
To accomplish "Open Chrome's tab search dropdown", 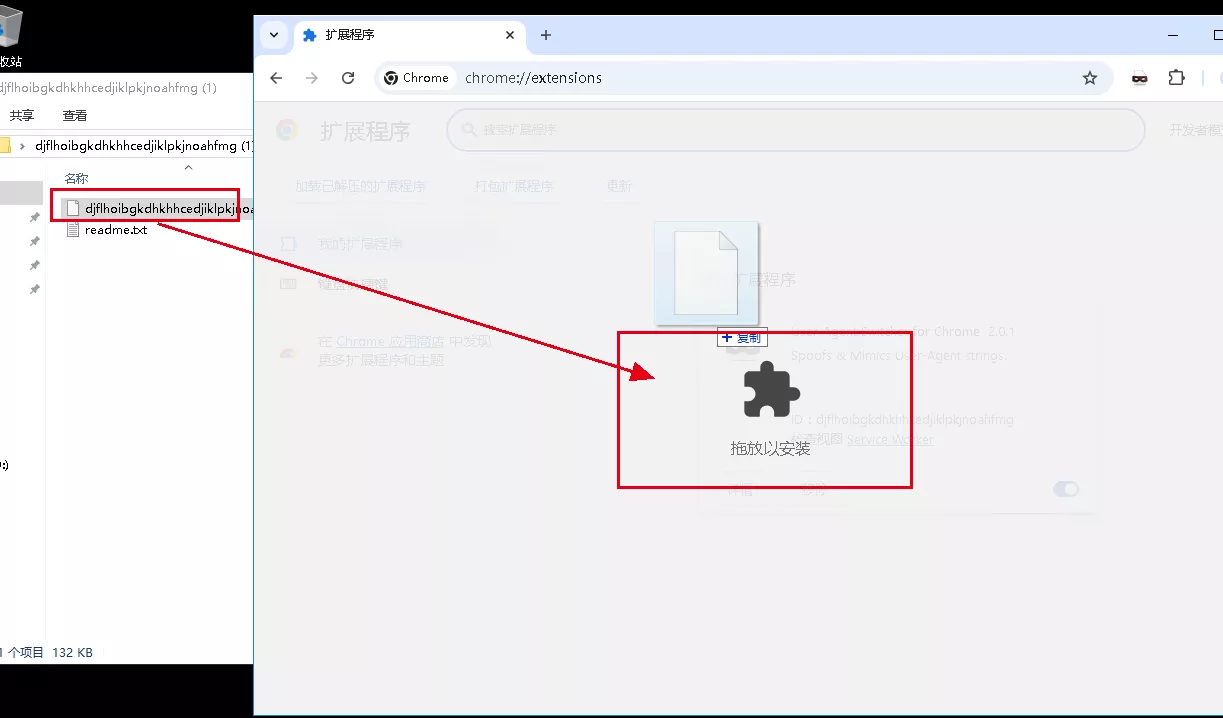I will 274,35.
